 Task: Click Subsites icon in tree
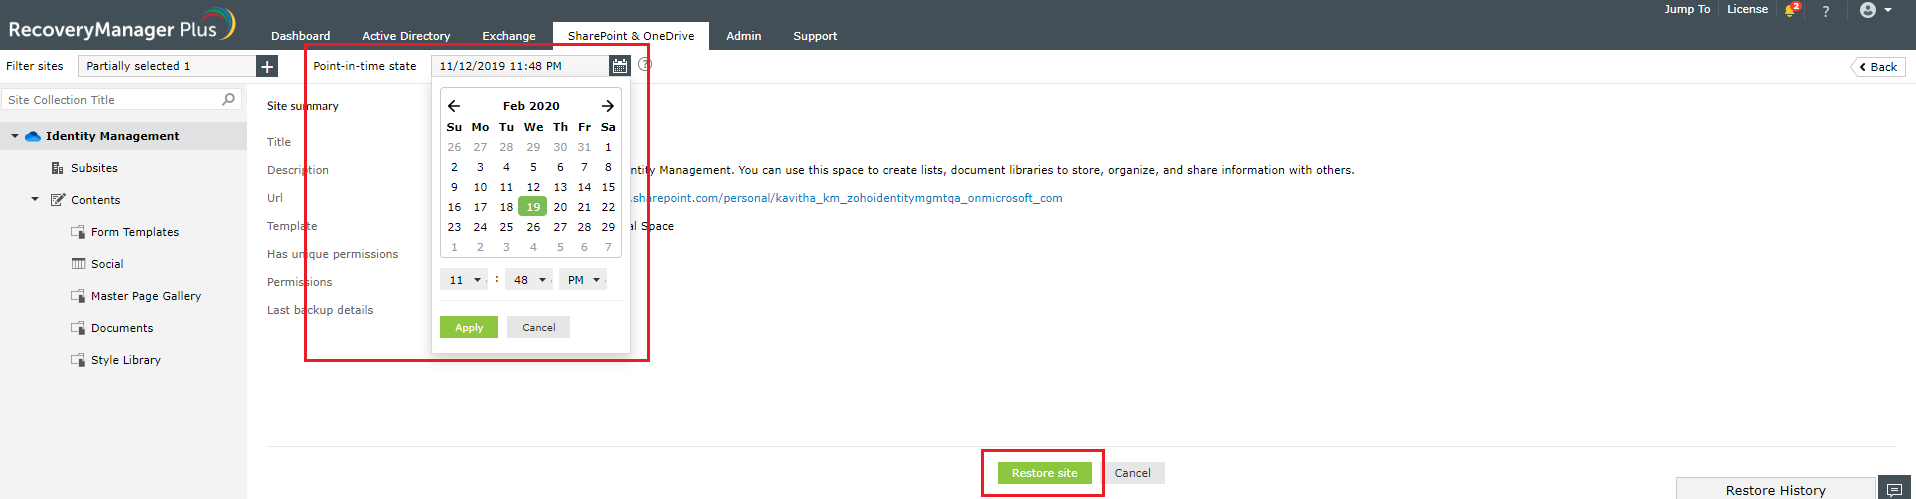pyautogui.click(x=58, y=168)
